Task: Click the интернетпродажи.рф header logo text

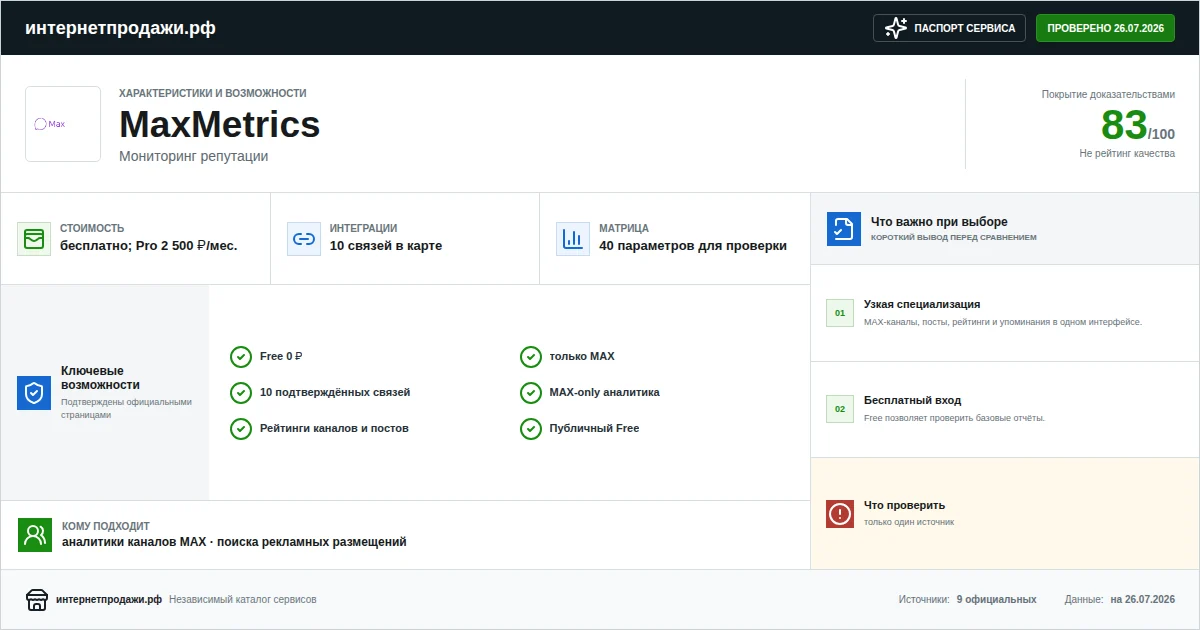Action: point(120,28)
